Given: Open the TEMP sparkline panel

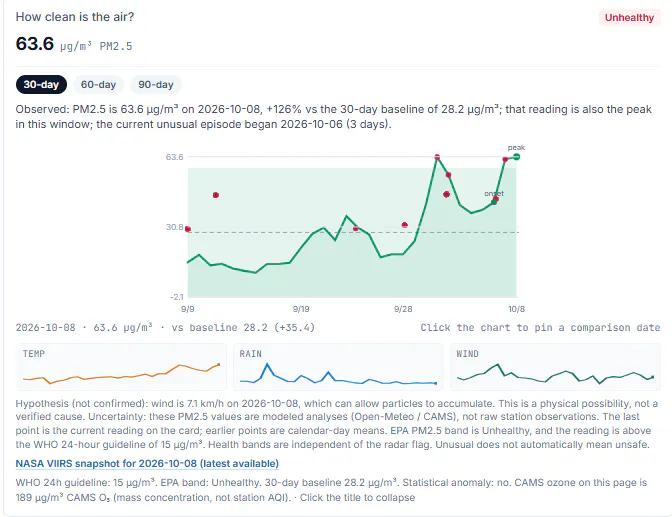Looking at the screenshot, I should (121, 367).
